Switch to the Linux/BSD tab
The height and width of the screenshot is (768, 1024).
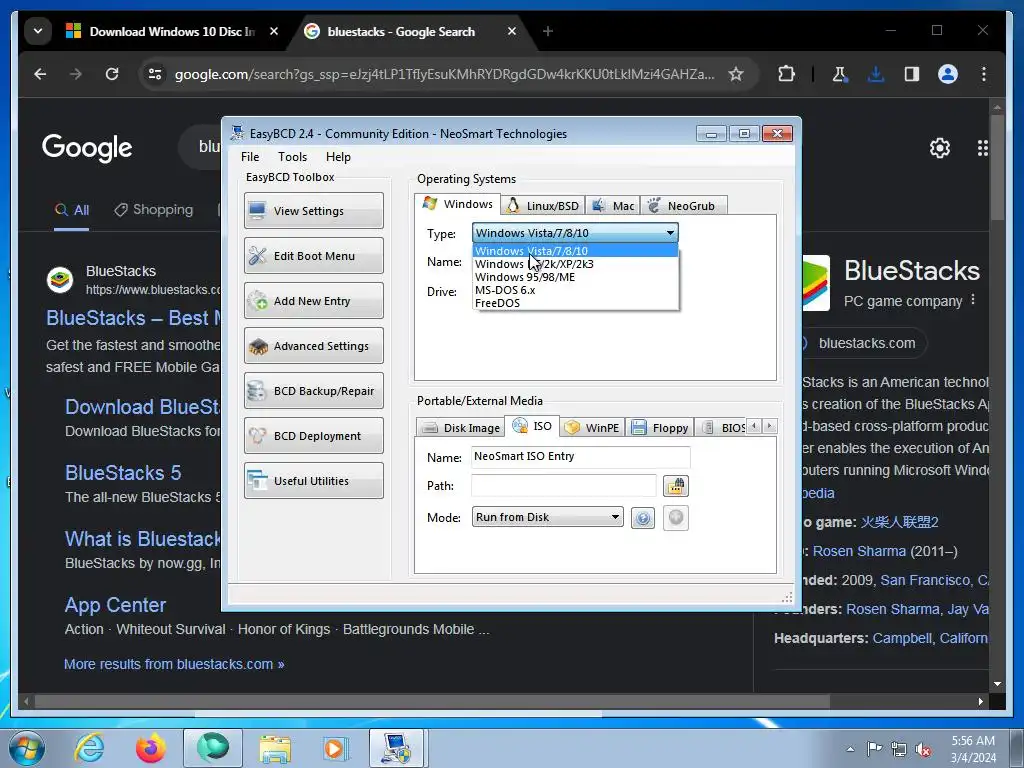[543, 206]
